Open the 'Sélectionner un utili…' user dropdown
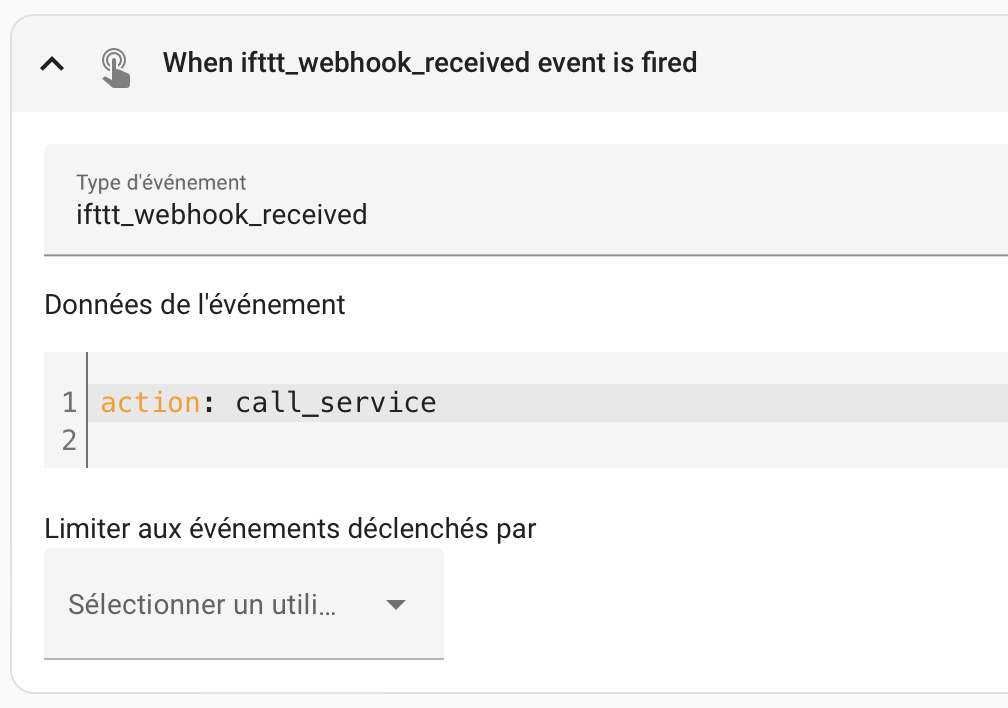The height and width of the screenshot is (708, 1008). pyautogui.click(x=244, y=604)
